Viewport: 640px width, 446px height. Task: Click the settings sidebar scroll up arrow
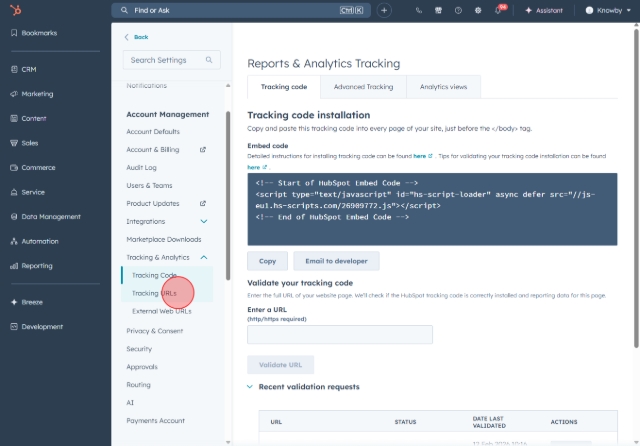228,85
